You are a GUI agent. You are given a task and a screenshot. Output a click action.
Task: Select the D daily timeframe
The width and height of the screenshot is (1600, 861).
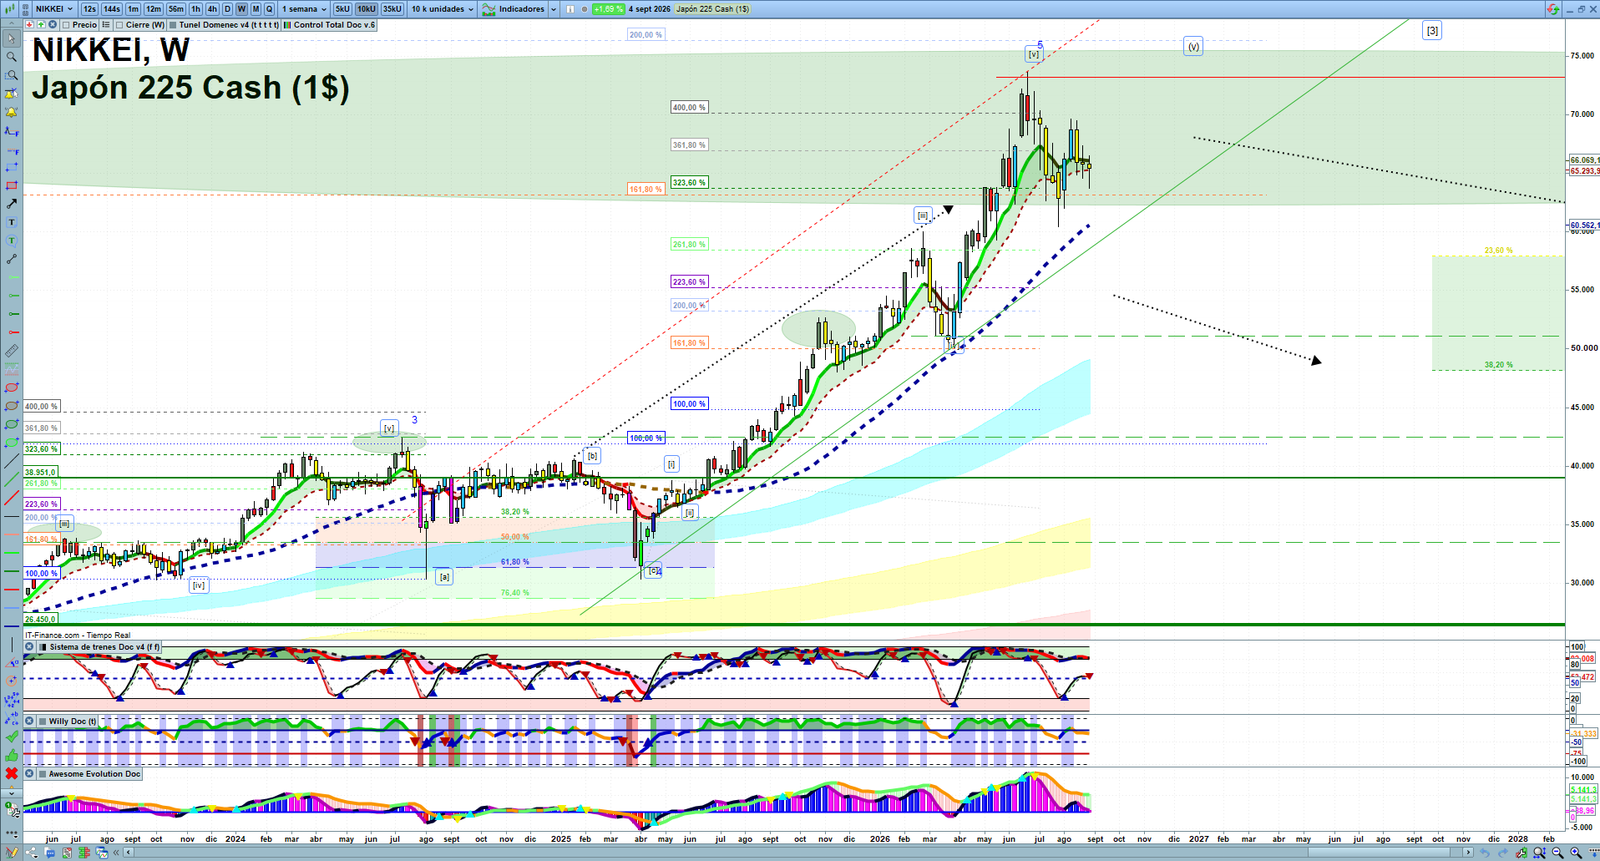click(x=227, y=9)
